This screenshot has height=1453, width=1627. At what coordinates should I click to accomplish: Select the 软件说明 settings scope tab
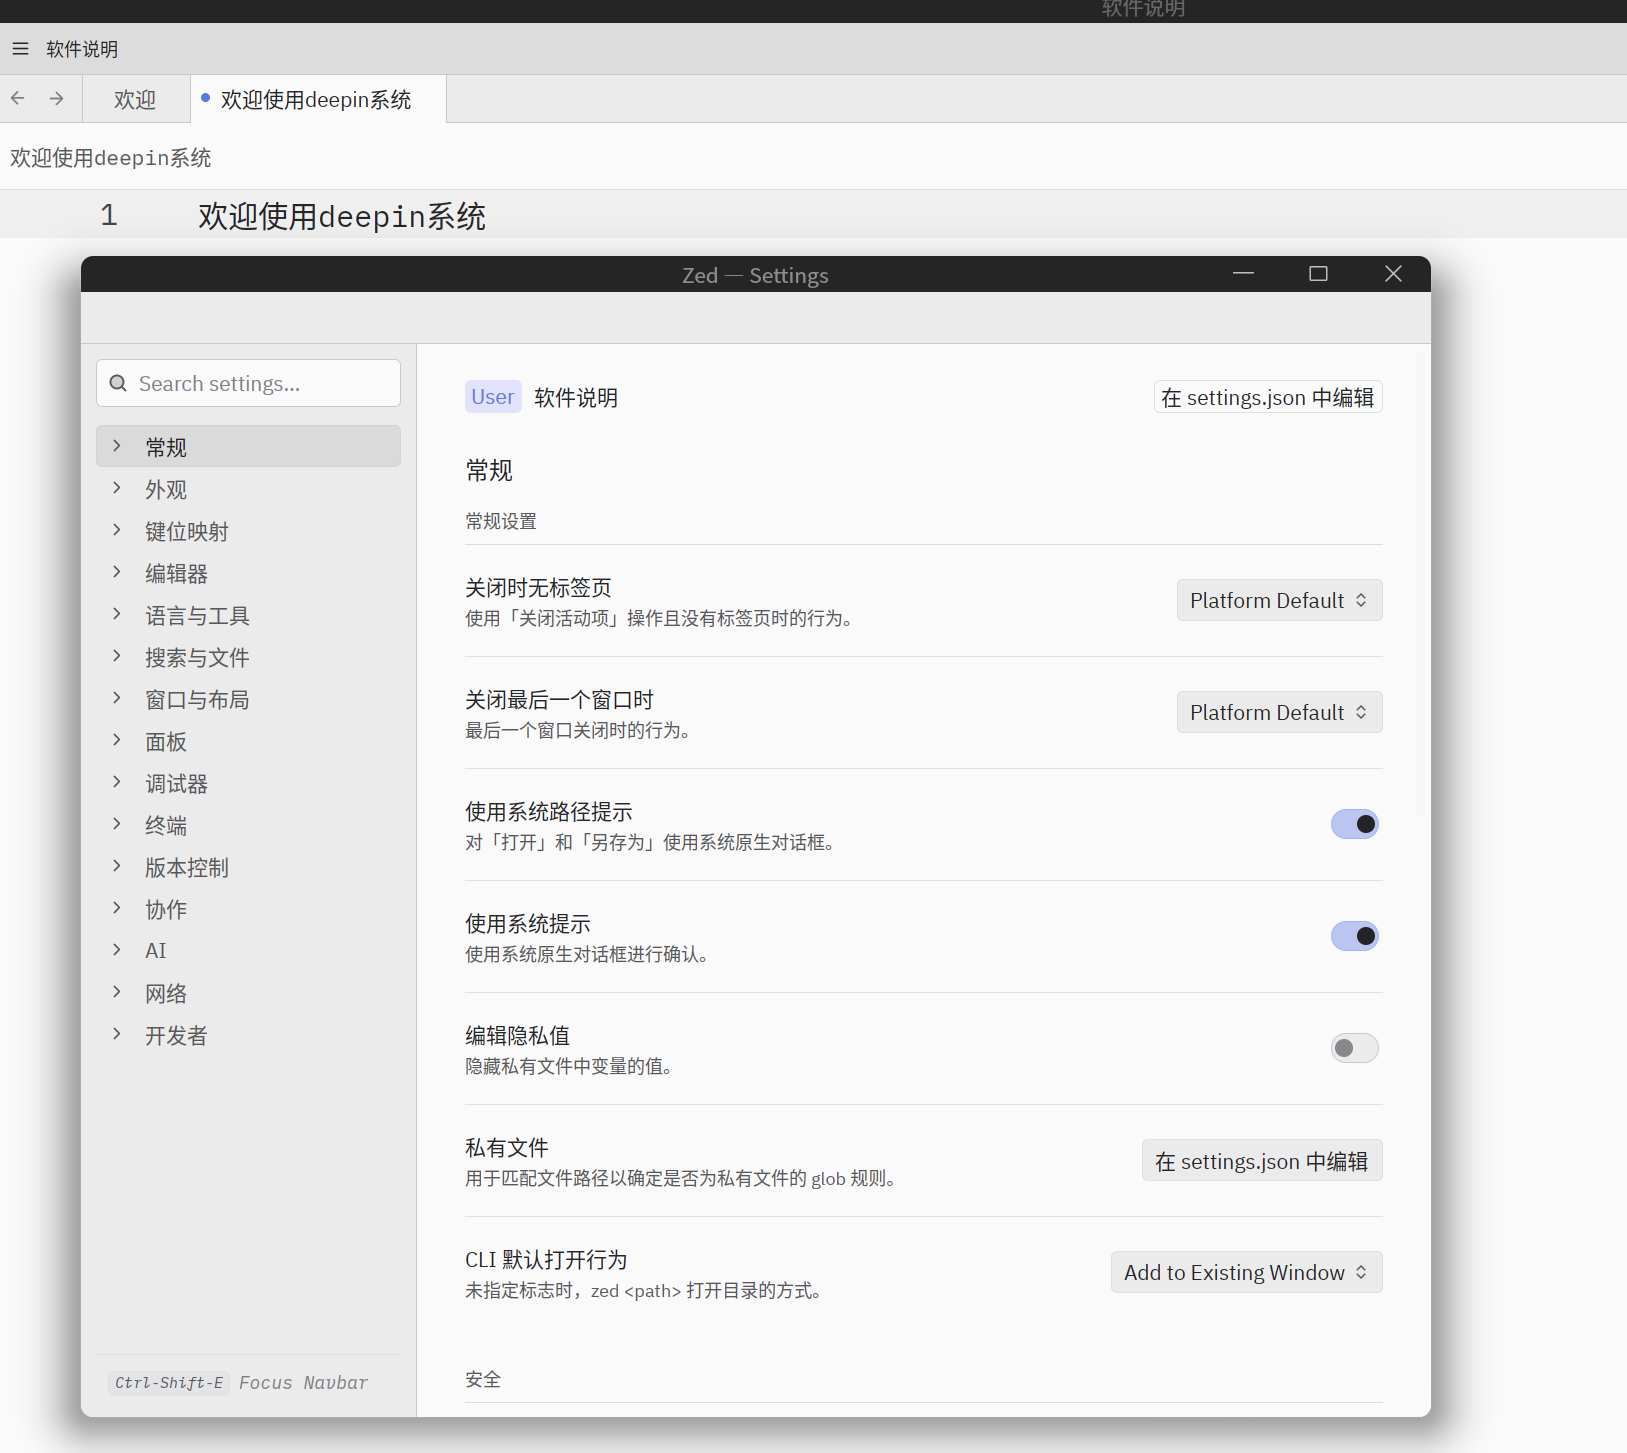(576, 397)
